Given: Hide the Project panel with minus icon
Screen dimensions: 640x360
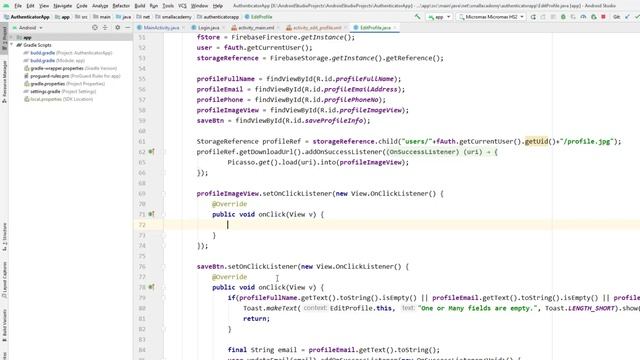Looking at the screenshot, I should pyautogui.click(x=127, y=27).
